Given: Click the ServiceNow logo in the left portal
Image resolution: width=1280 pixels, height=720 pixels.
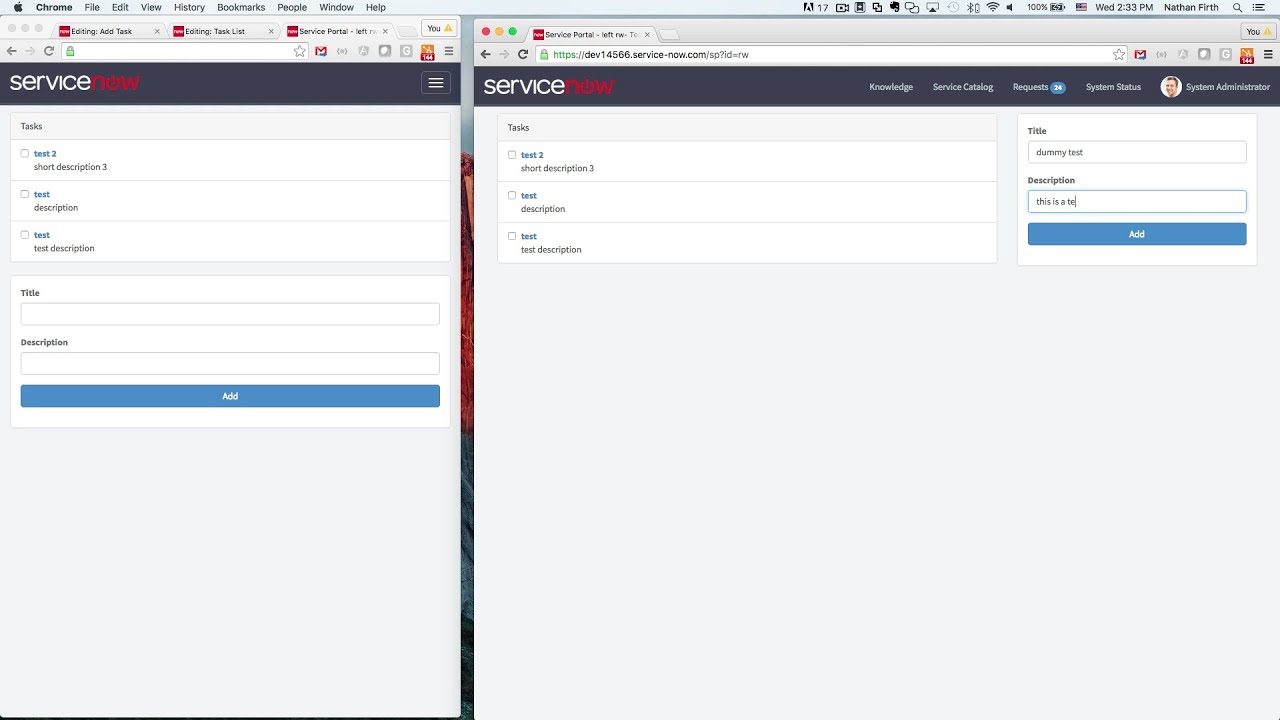Looking at the screenshot, I should click(75, 82).
